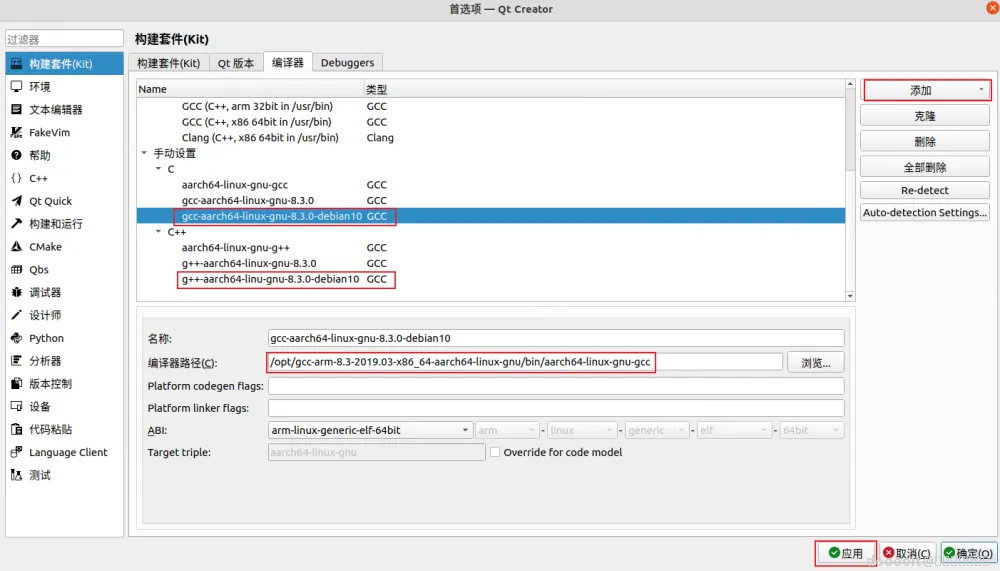Image resolution: width=1000 pixels, height=571 pixels.
Task: Open the 设计师 pencil icon
Action: (x=17, y=315)
